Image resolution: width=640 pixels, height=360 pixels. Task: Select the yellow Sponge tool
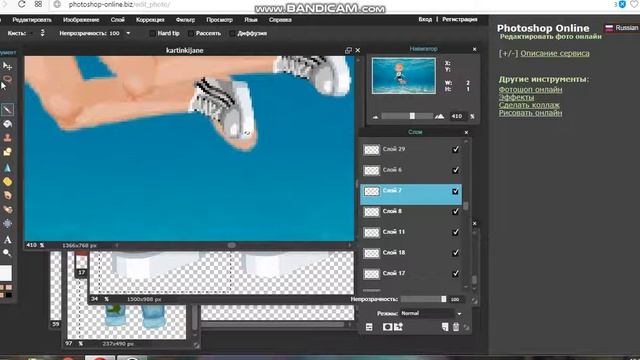coord(7,182)
